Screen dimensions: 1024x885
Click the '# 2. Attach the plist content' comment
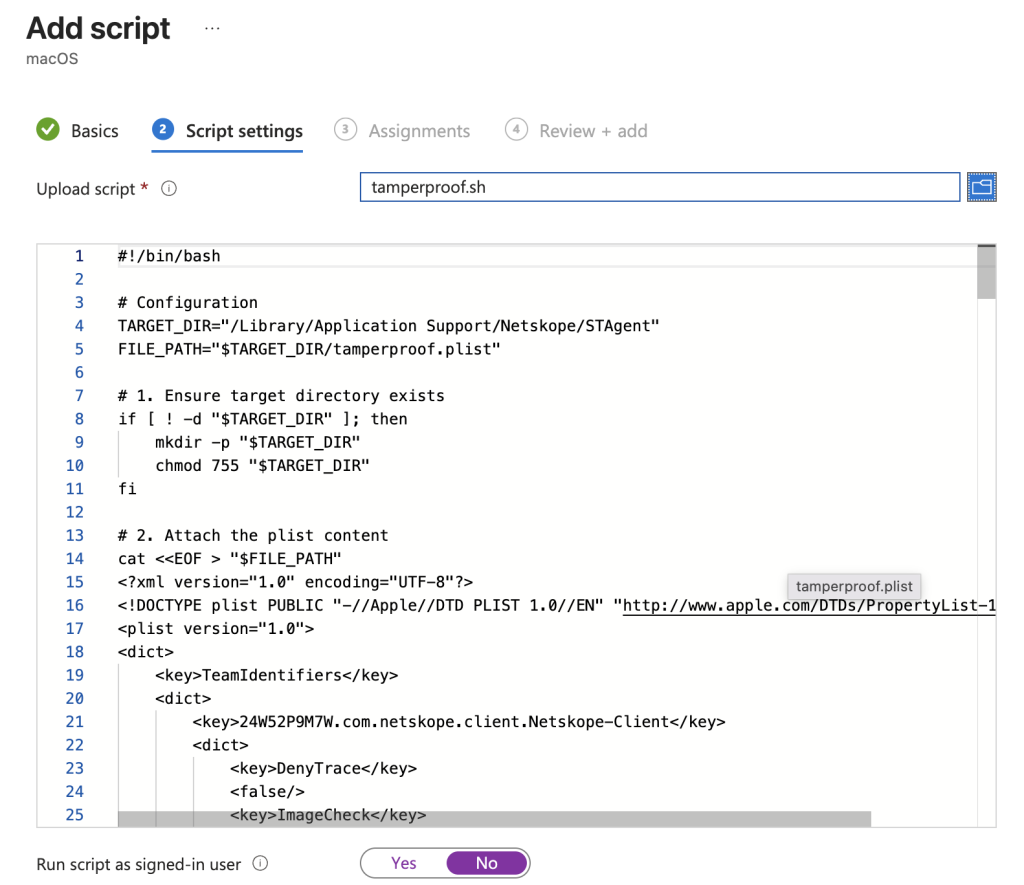pos(253,536)
